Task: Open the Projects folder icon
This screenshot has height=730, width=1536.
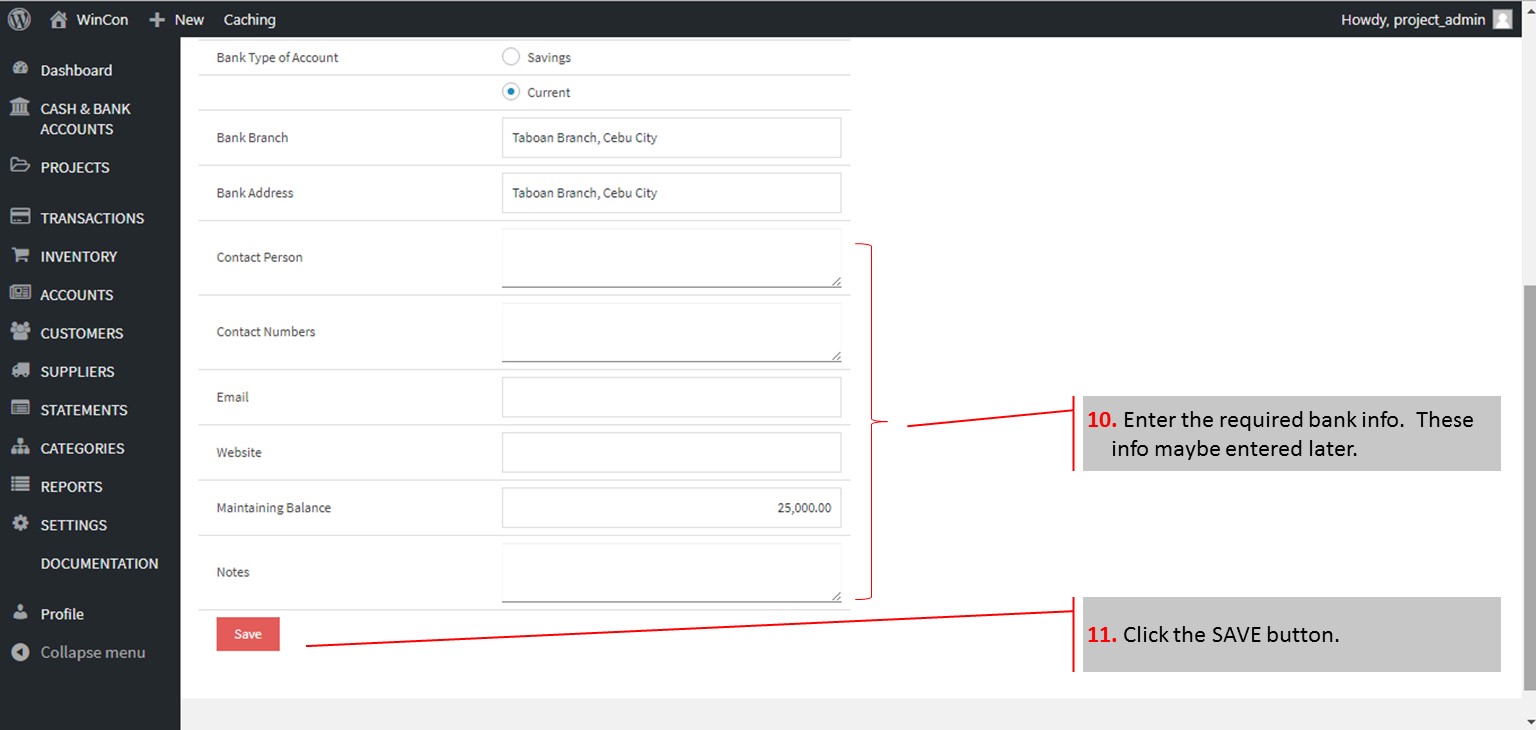Action: pyautogui.click(x=20, y=166)
